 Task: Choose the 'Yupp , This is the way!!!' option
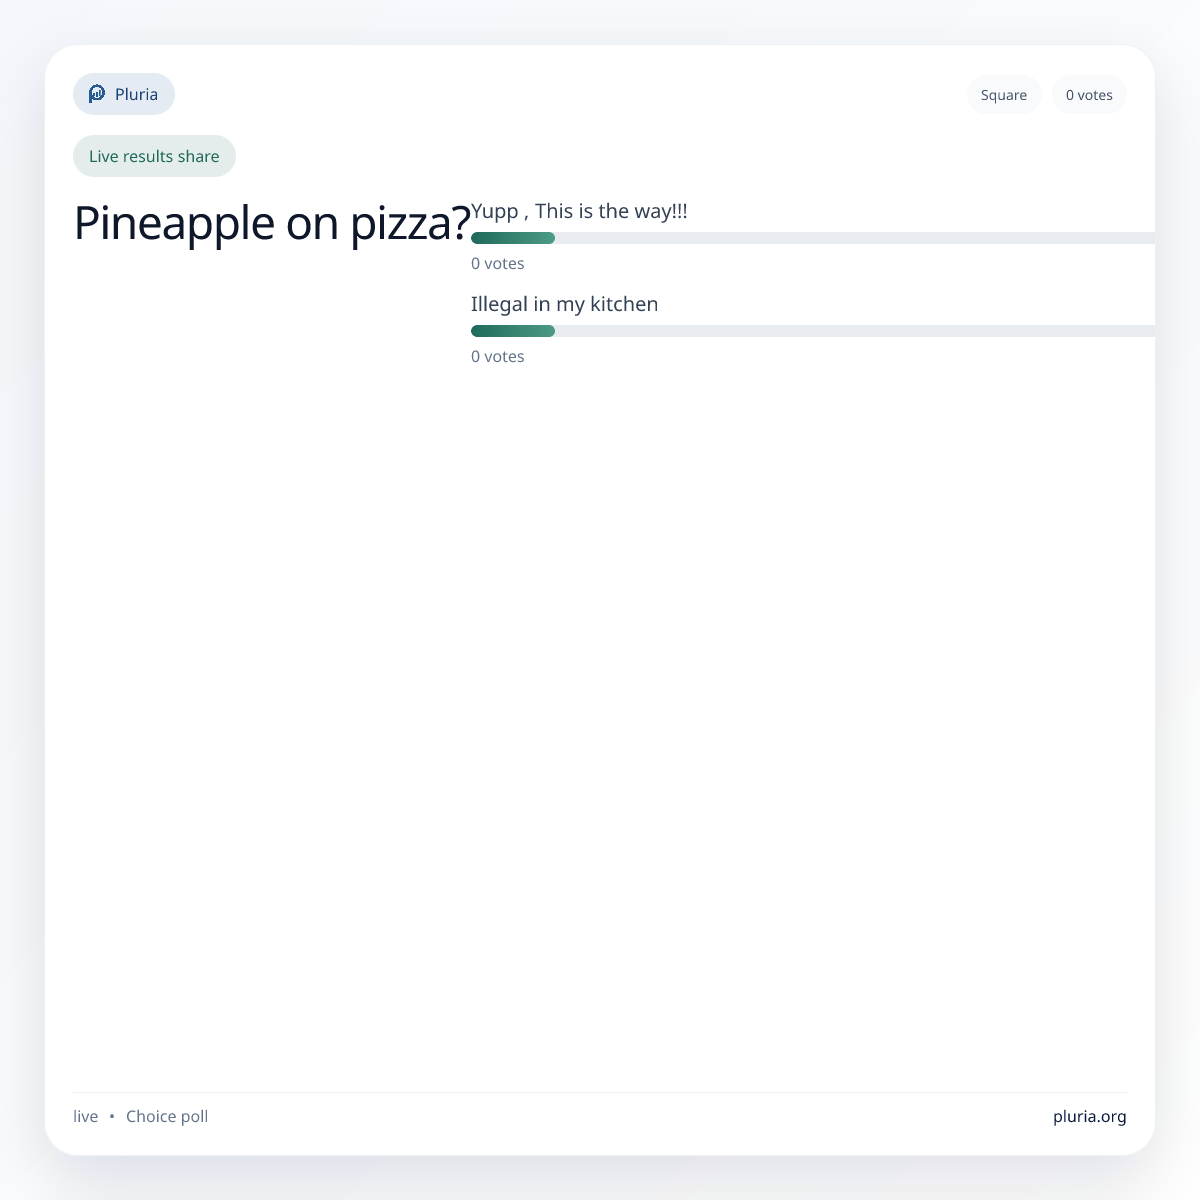click(x=579, y=211)
